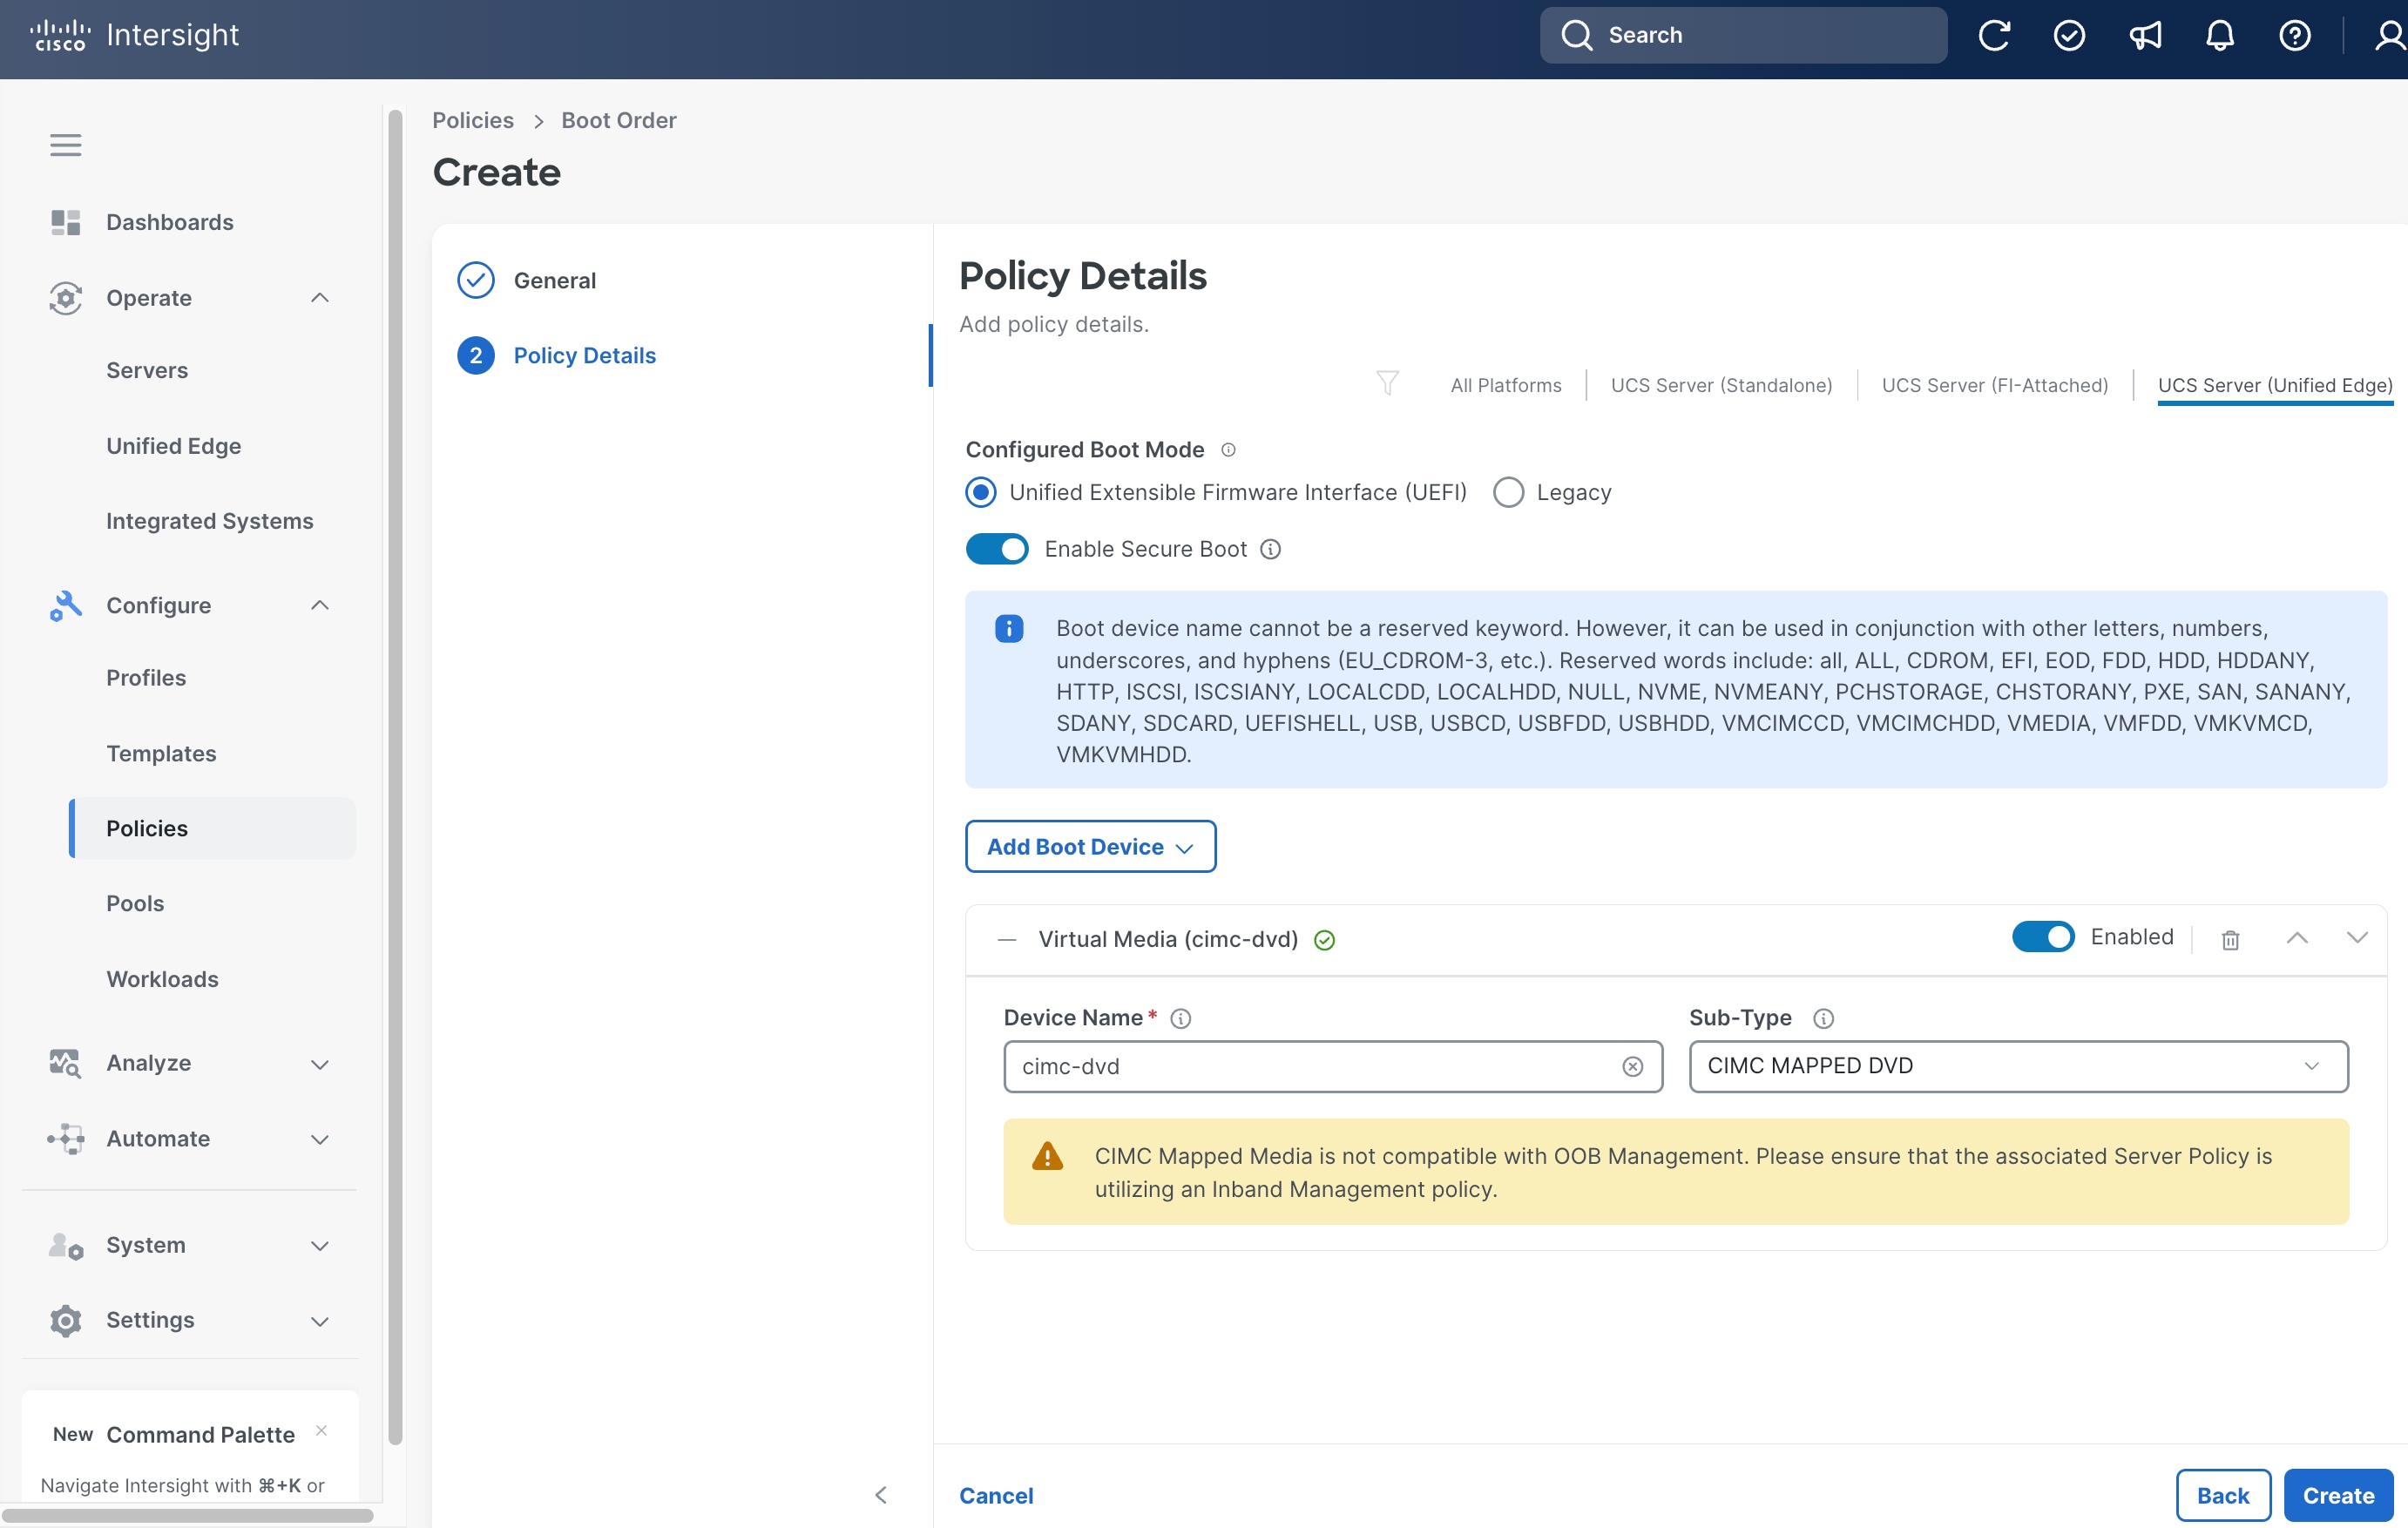Viewport: 2408px width, 1528px height.
Task: Click the Create button
Action: [x=2338, y=1496]
